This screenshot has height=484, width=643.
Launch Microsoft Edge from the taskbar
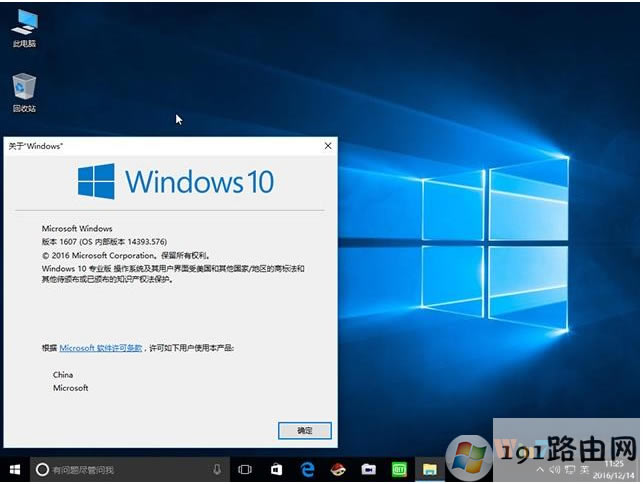coord(308,469)
